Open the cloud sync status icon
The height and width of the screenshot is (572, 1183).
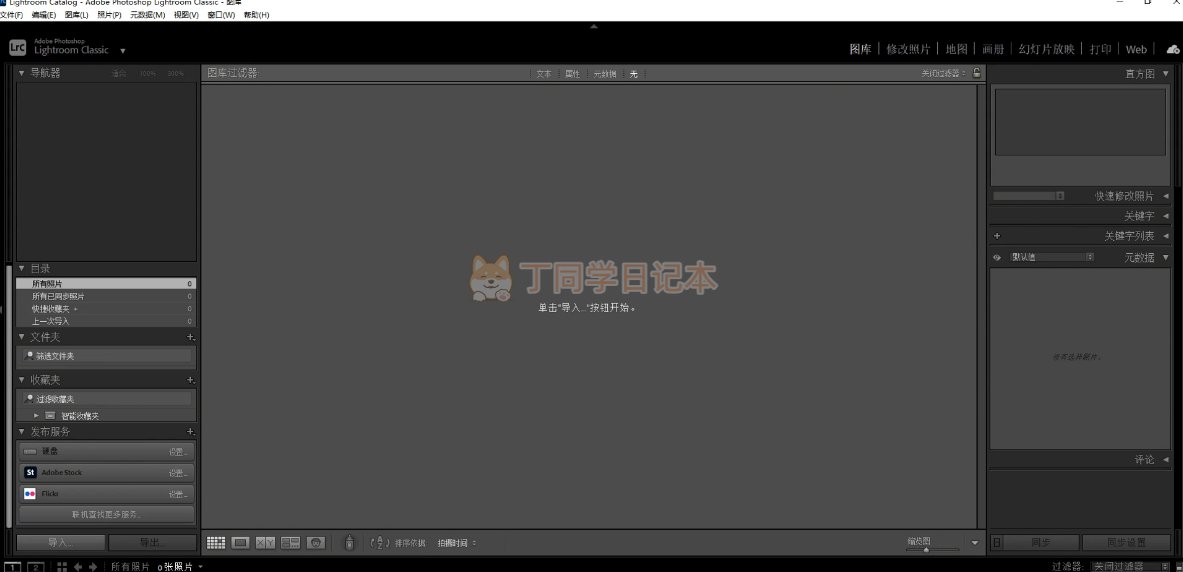click(1173, 49)
